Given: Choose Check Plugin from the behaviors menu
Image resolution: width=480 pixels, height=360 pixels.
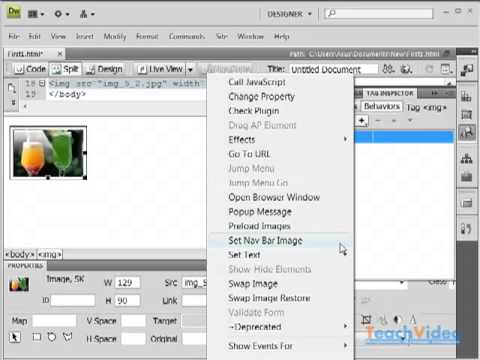Looking at the screenshot, I should (x=254, y=111).
